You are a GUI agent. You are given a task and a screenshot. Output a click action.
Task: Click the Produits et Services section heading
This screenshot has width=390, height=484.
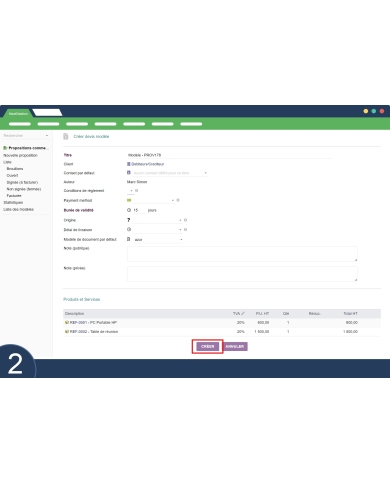(x=82, y=299)
